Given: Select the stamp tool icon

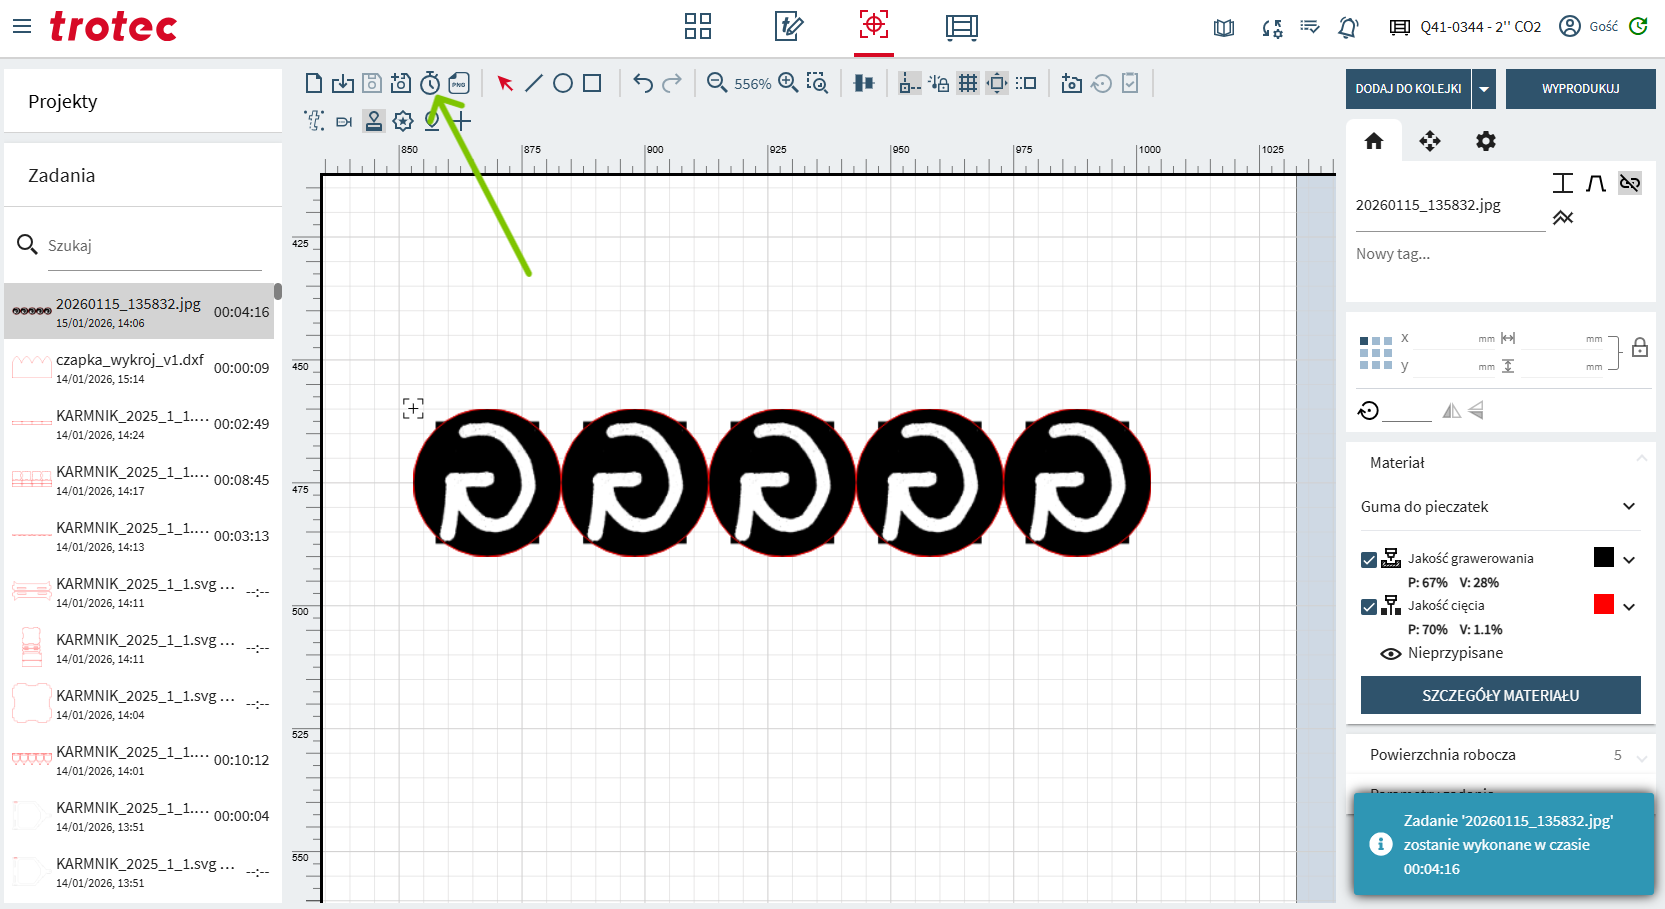Looking at the screenshot, I should point(374,121).
